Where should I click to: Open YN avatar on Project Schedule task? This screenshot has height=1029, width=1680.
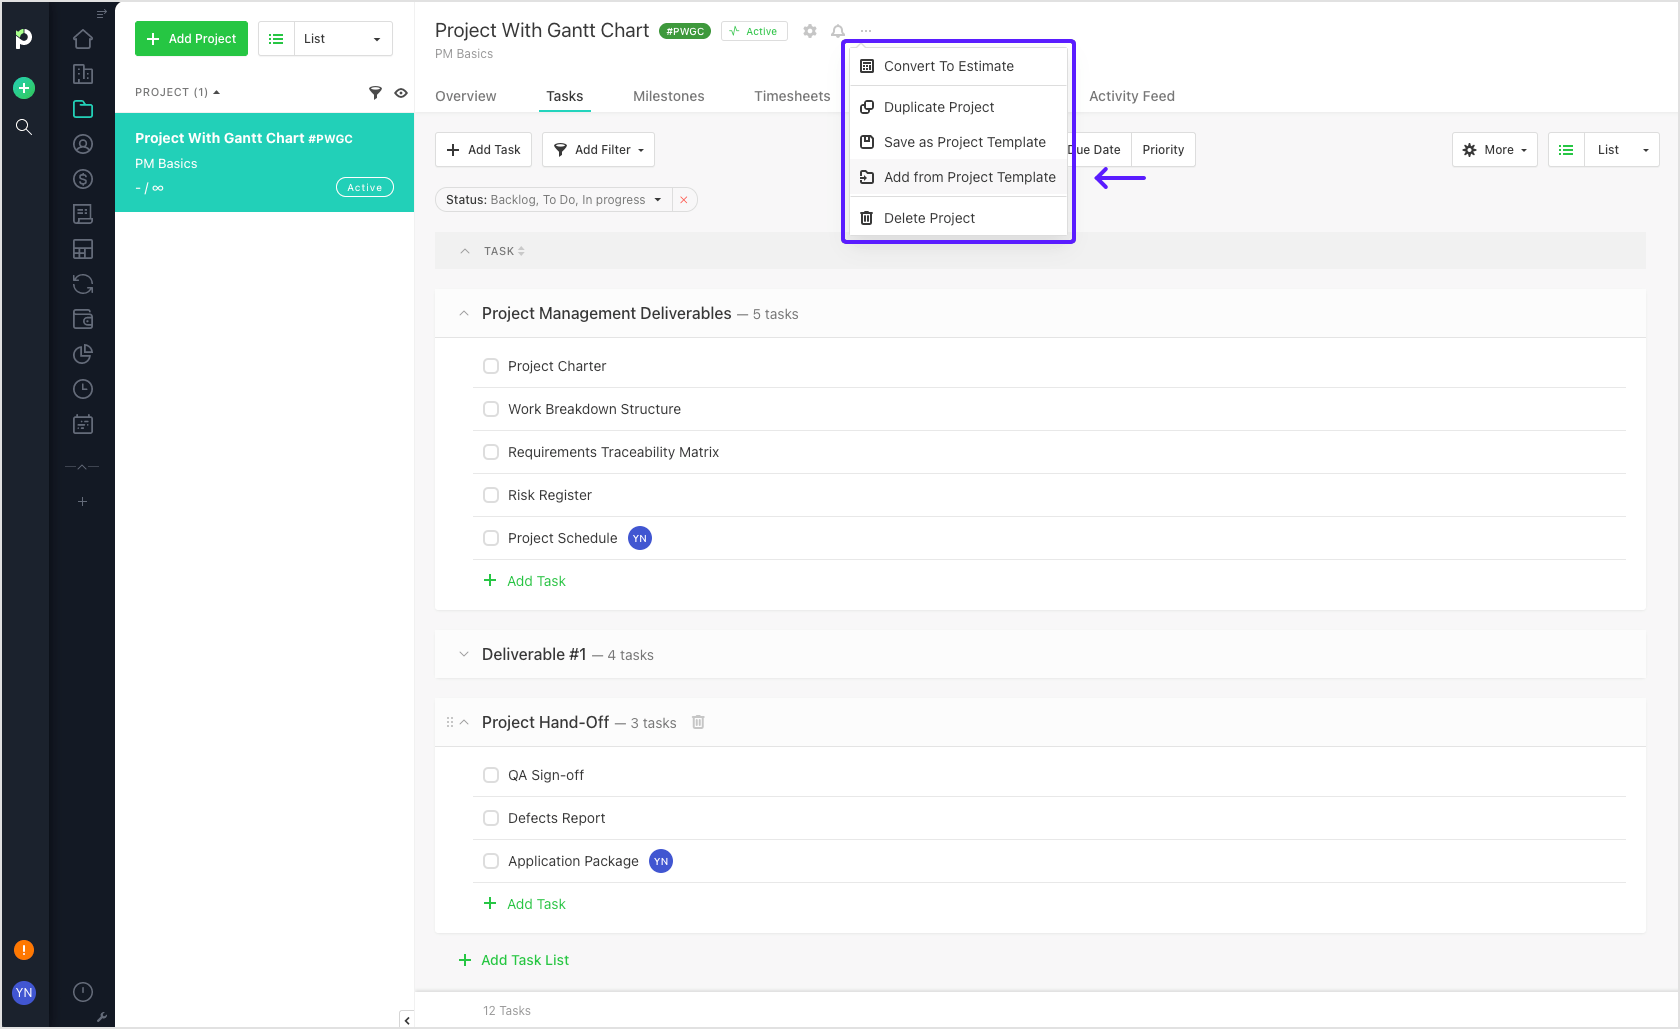click(x=640, y=538)
